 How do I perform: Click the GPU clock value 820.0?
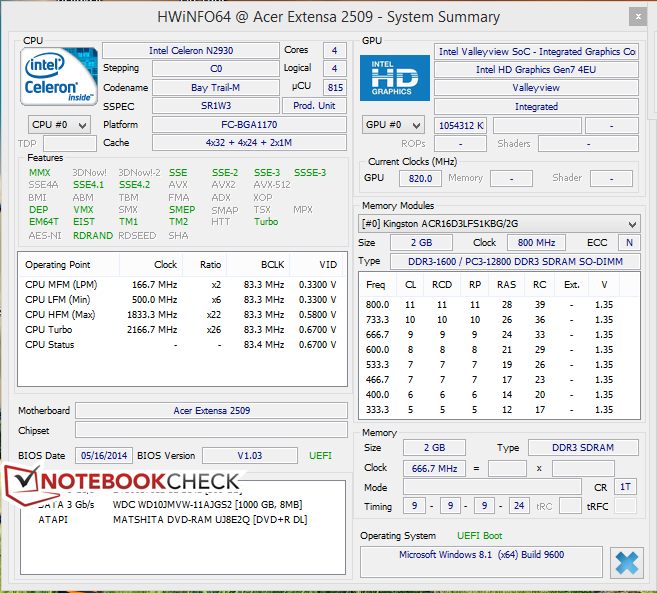(x=420, y=179)
